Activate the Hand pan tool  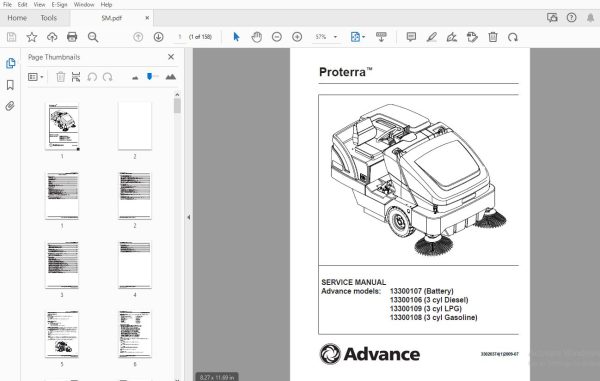(256, 37)
